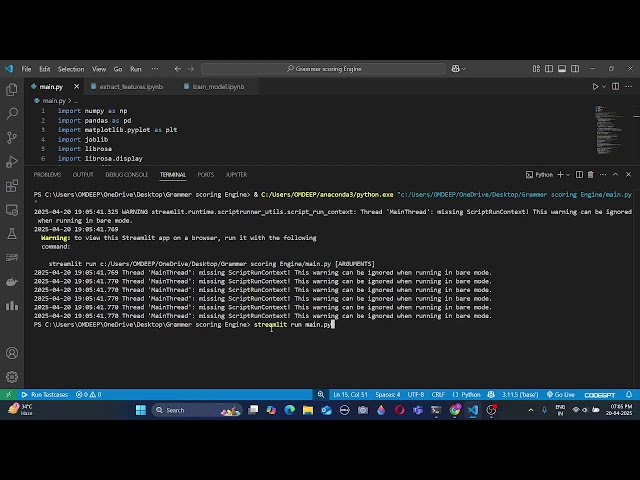Open Remote Explorer in activity bar
This screenshot has height=480, width=640.
coord(12,210)
